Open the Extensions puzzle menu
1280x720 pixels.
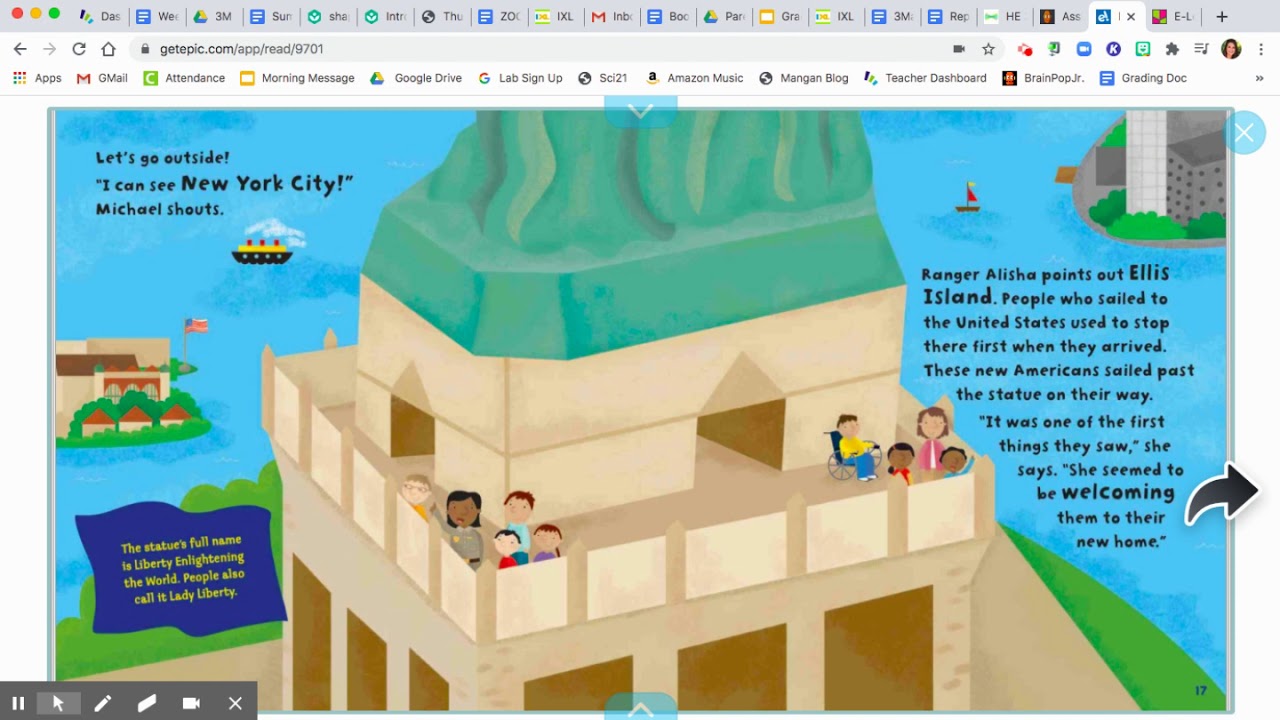tap(1172, 48)
